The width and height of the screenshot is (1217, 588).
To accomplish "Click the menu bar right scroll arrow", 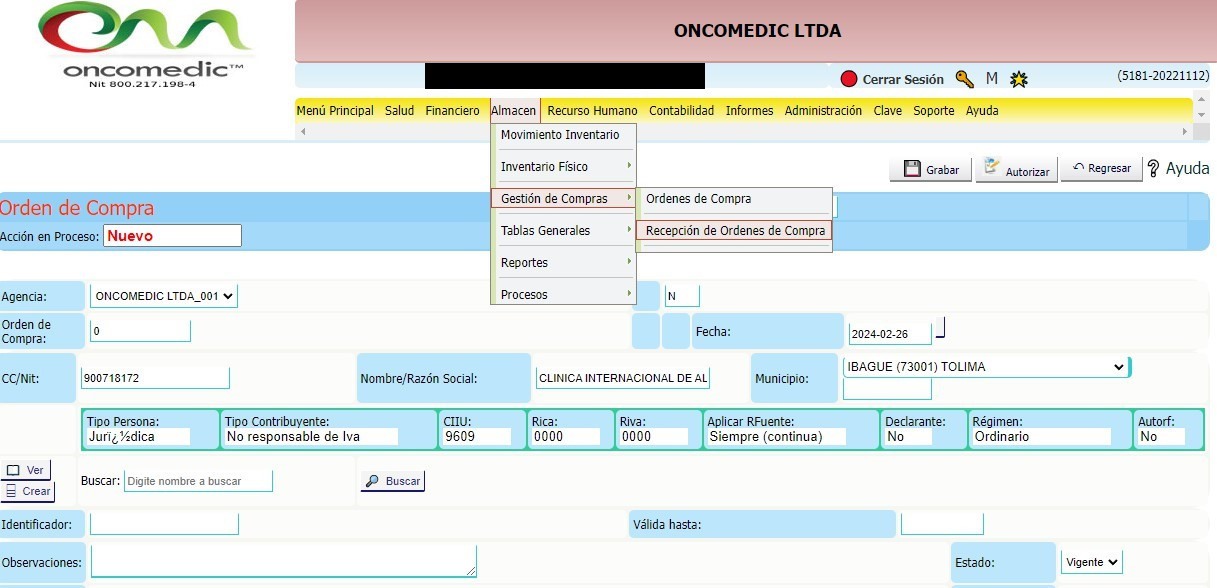I will (1186, 131).
